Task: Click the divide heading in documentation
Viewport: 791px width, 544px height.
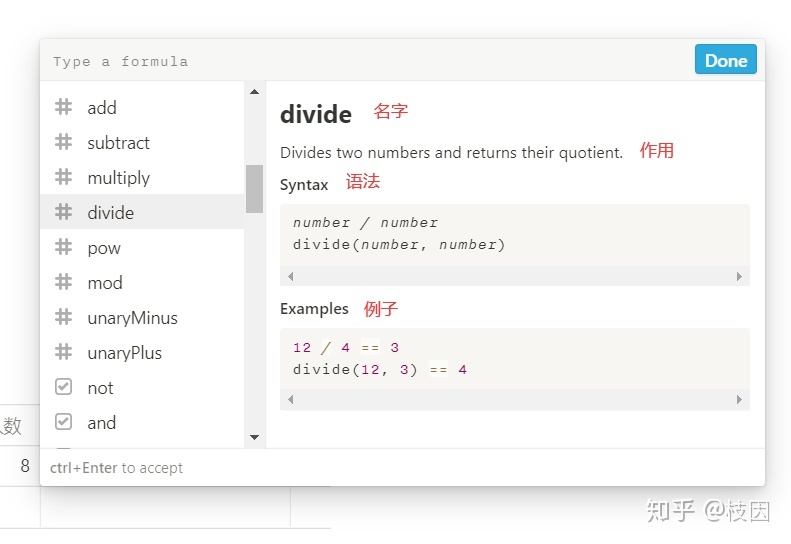Action: [316, 114]
